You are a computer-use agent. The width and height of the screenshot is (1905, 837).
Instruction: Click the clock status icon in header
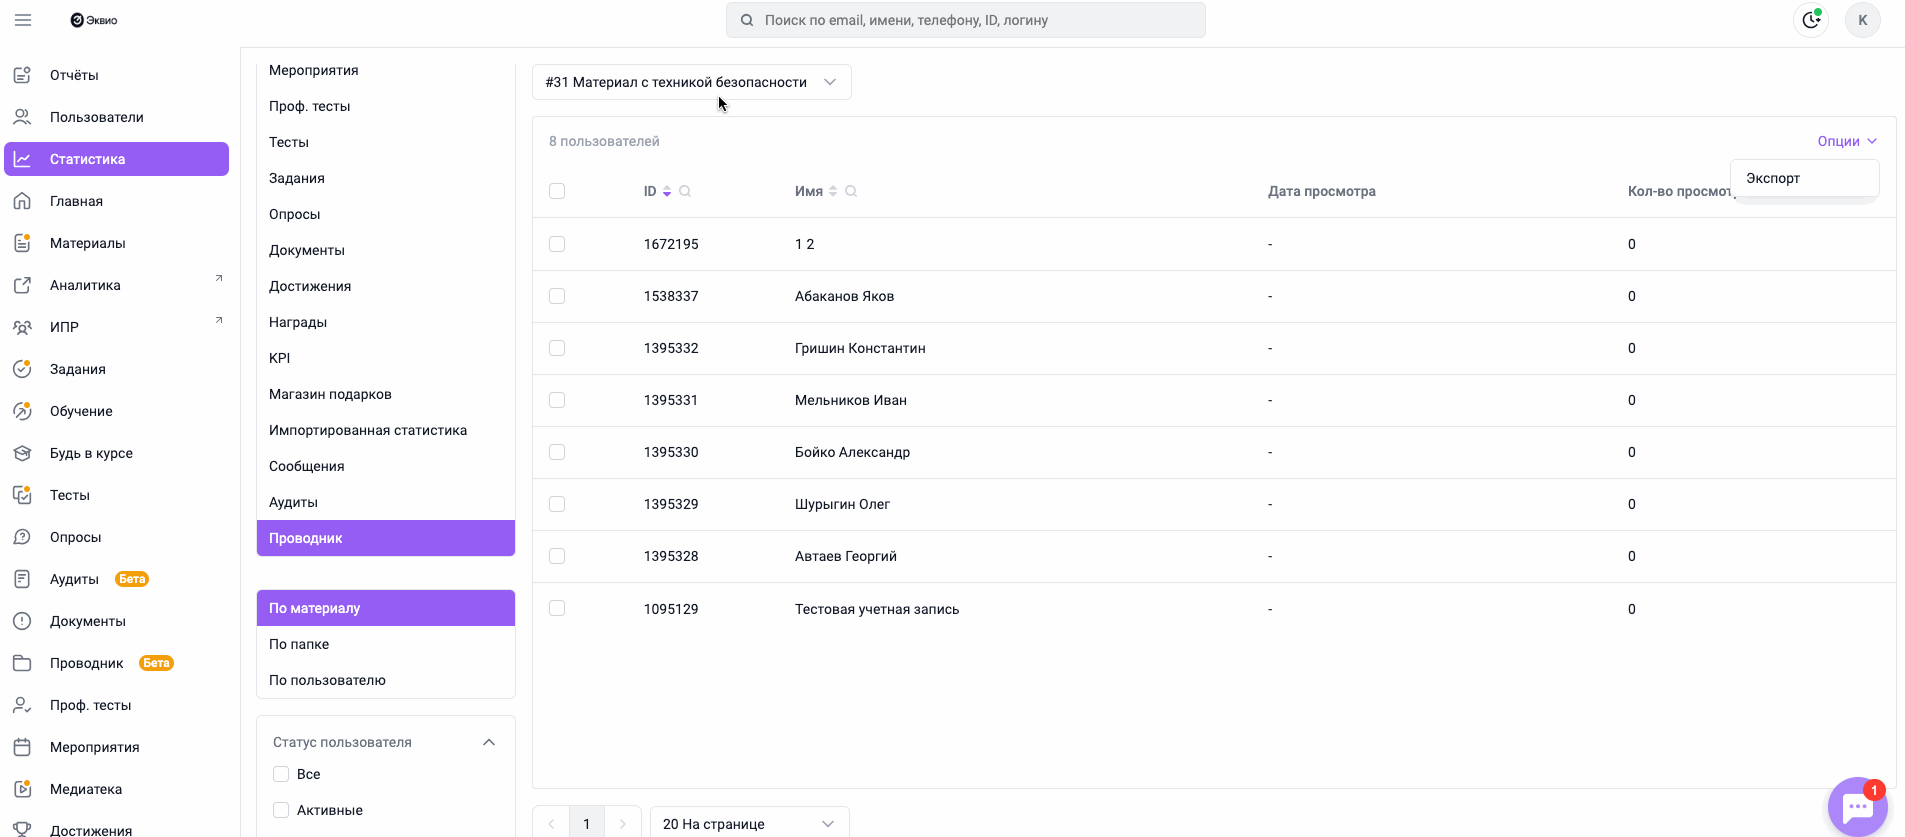pyautogui.click(x=1811, y=20)
